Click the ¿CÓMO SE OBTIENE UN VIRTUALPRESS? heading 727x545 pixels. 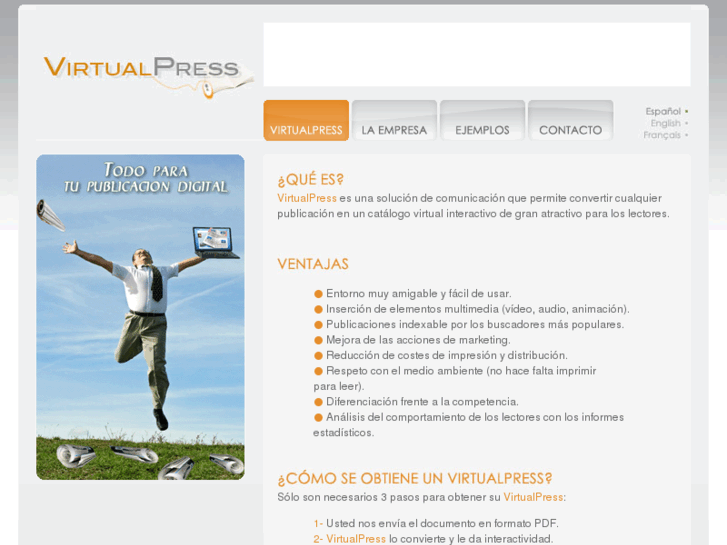(x=415, y=478)
